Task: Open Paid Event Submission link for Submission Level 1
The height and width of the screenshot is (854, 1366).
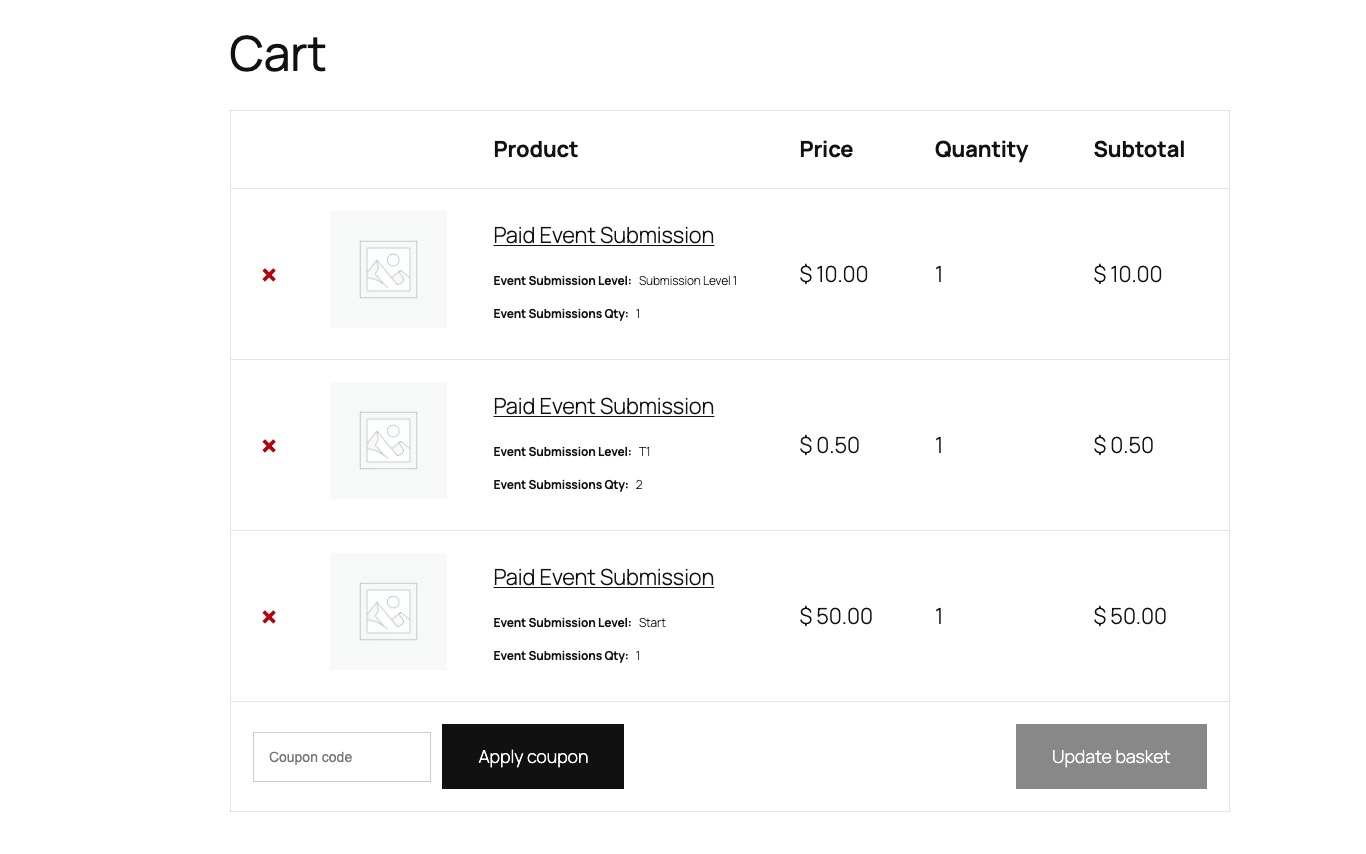Action: coord(603,236)
